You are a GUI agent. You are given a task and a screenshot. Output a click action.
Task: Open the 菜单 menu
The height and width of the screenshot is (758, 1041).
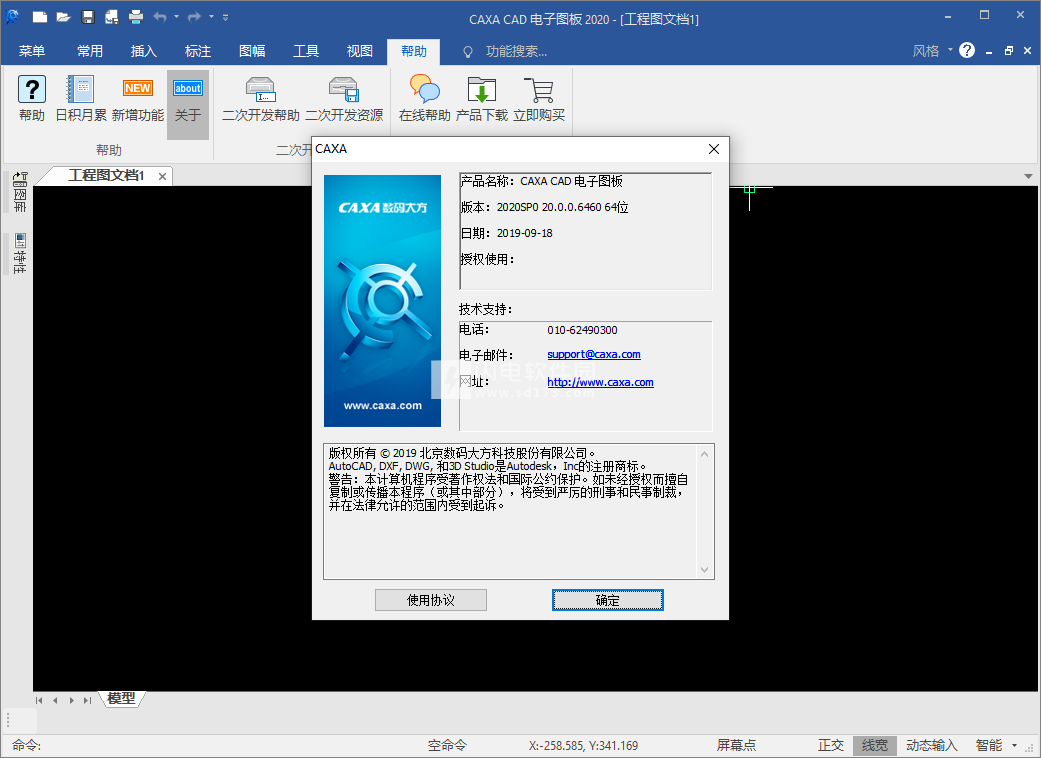click(x=32, y=51)
